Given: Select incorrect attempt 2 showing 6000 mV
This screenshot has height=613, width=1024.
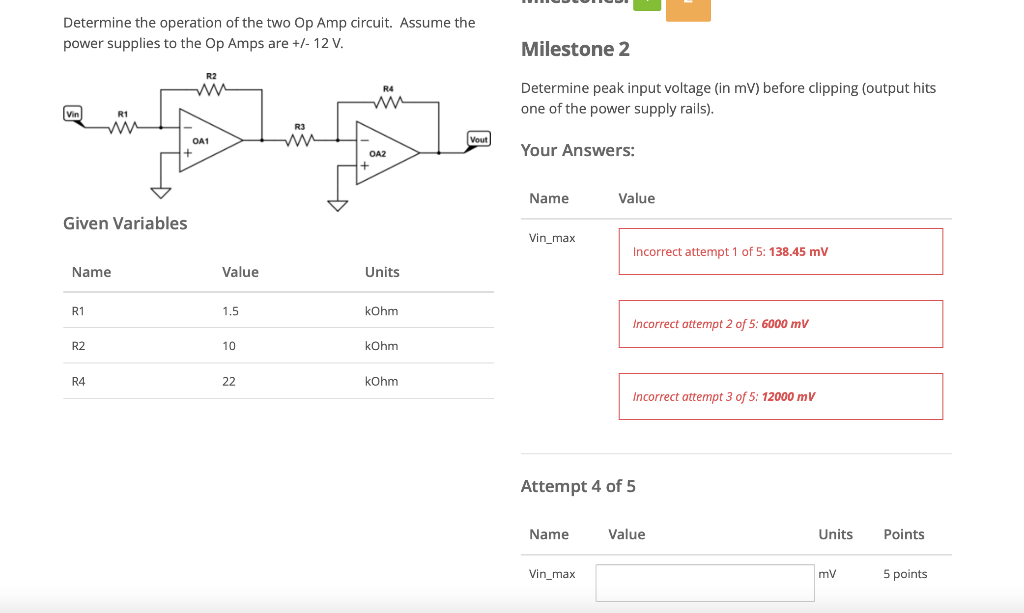Looking at the screenshot, I should pyautogui.click(x=780, y=323).
